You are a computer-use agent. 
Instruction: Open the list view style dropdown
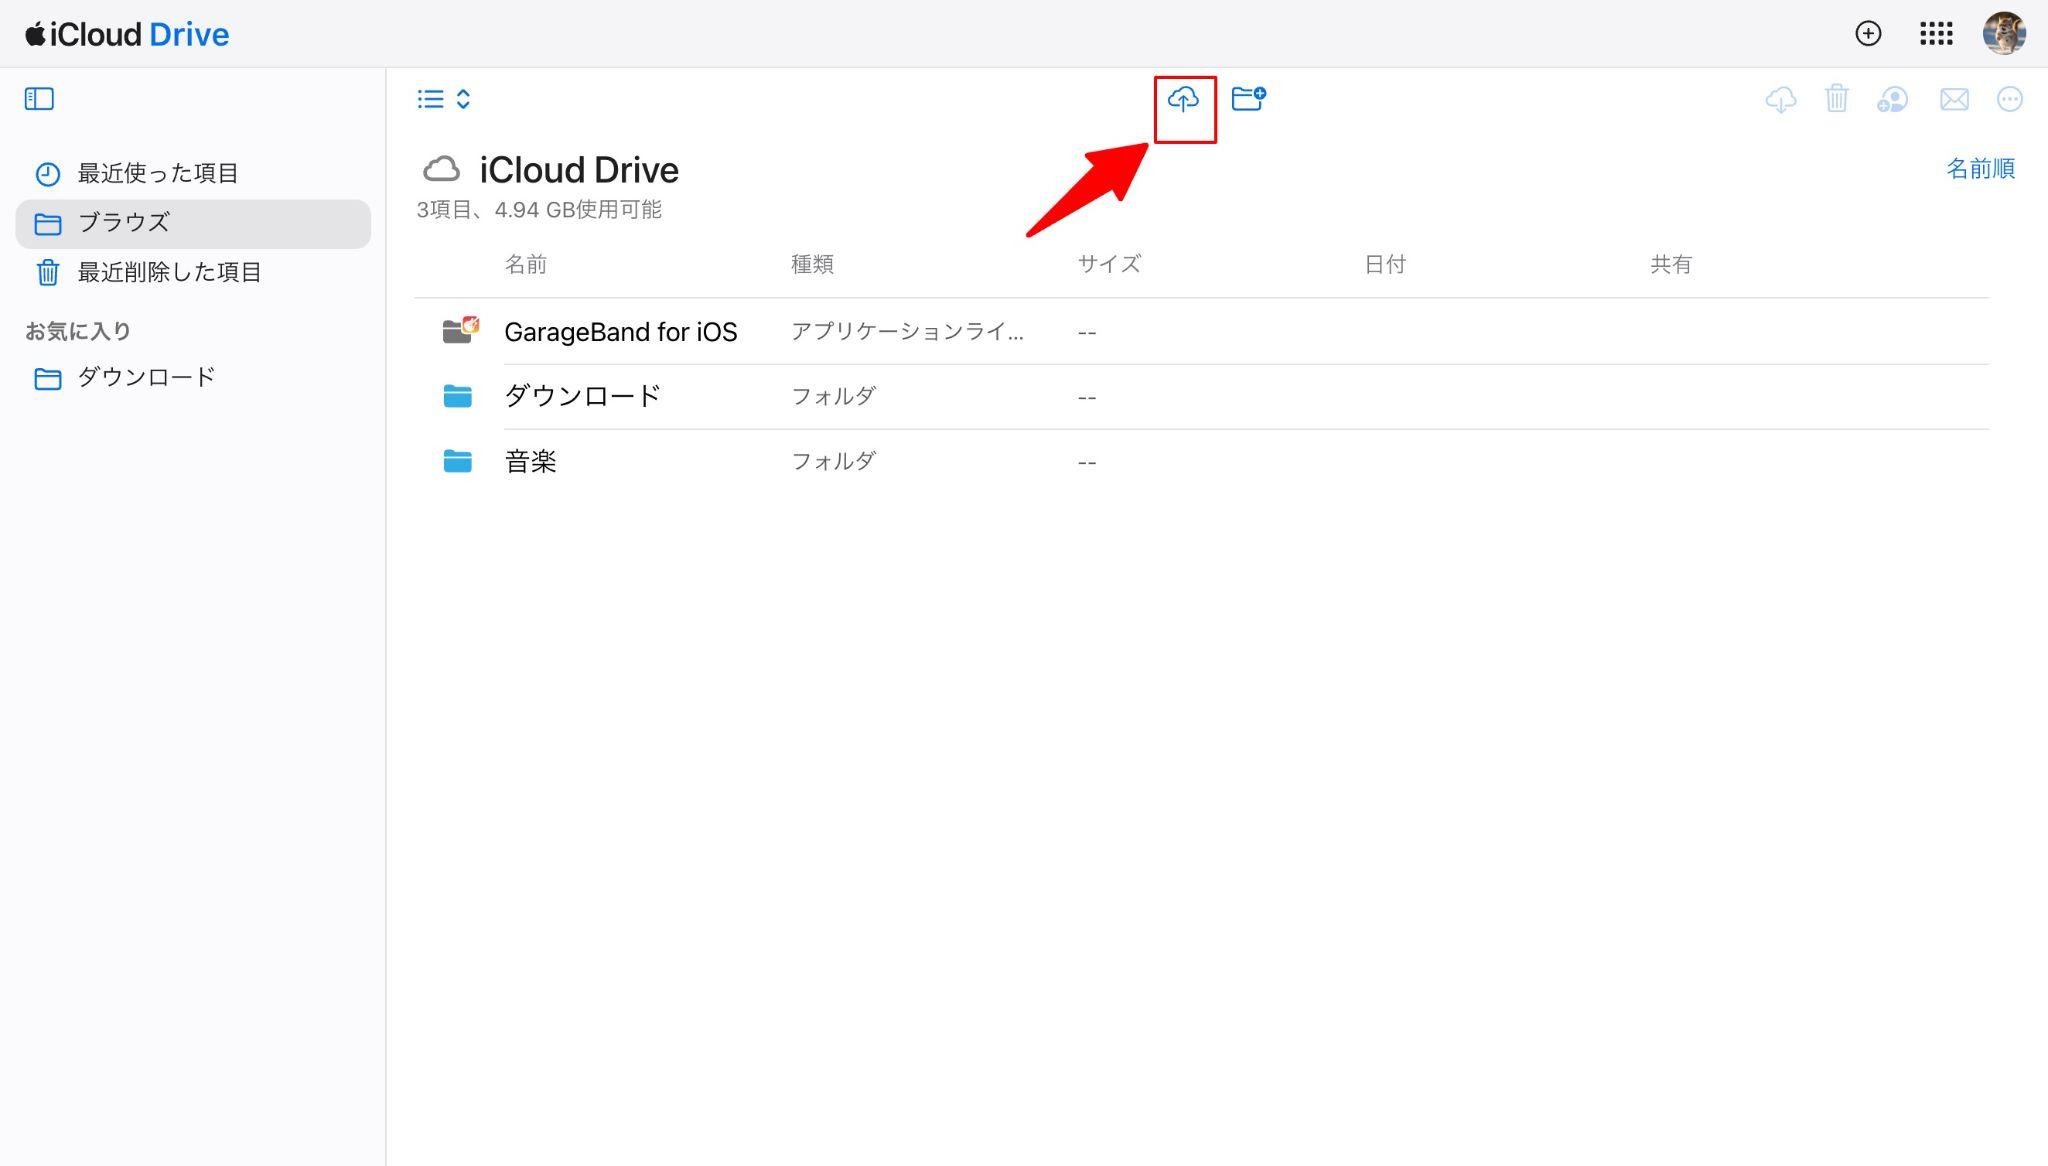click(x=444, y=99)
